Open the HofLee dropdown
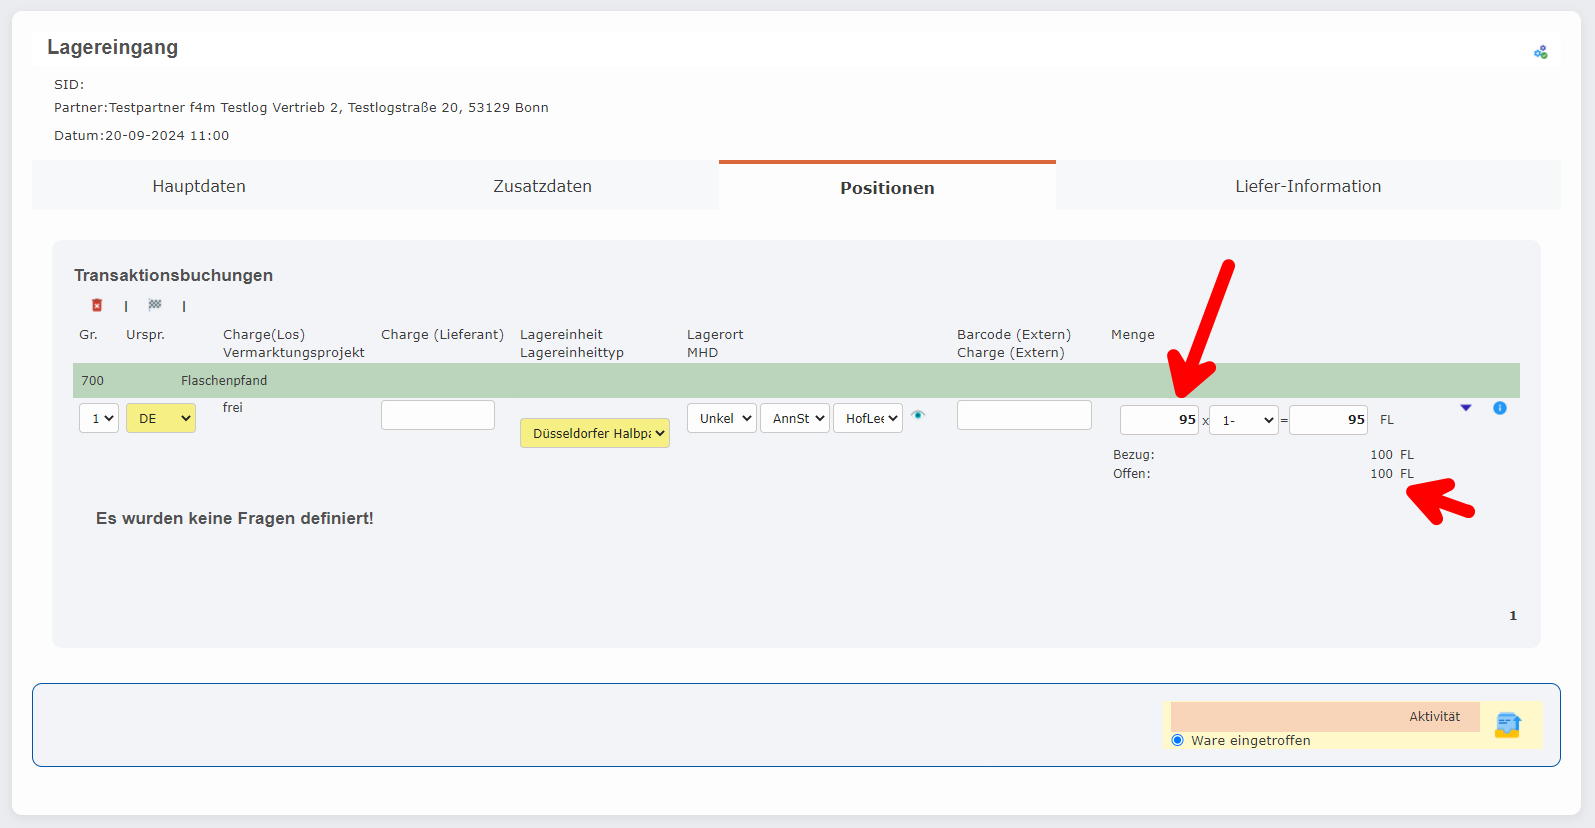The image size is (1595, 828). (x=868, y=418)
